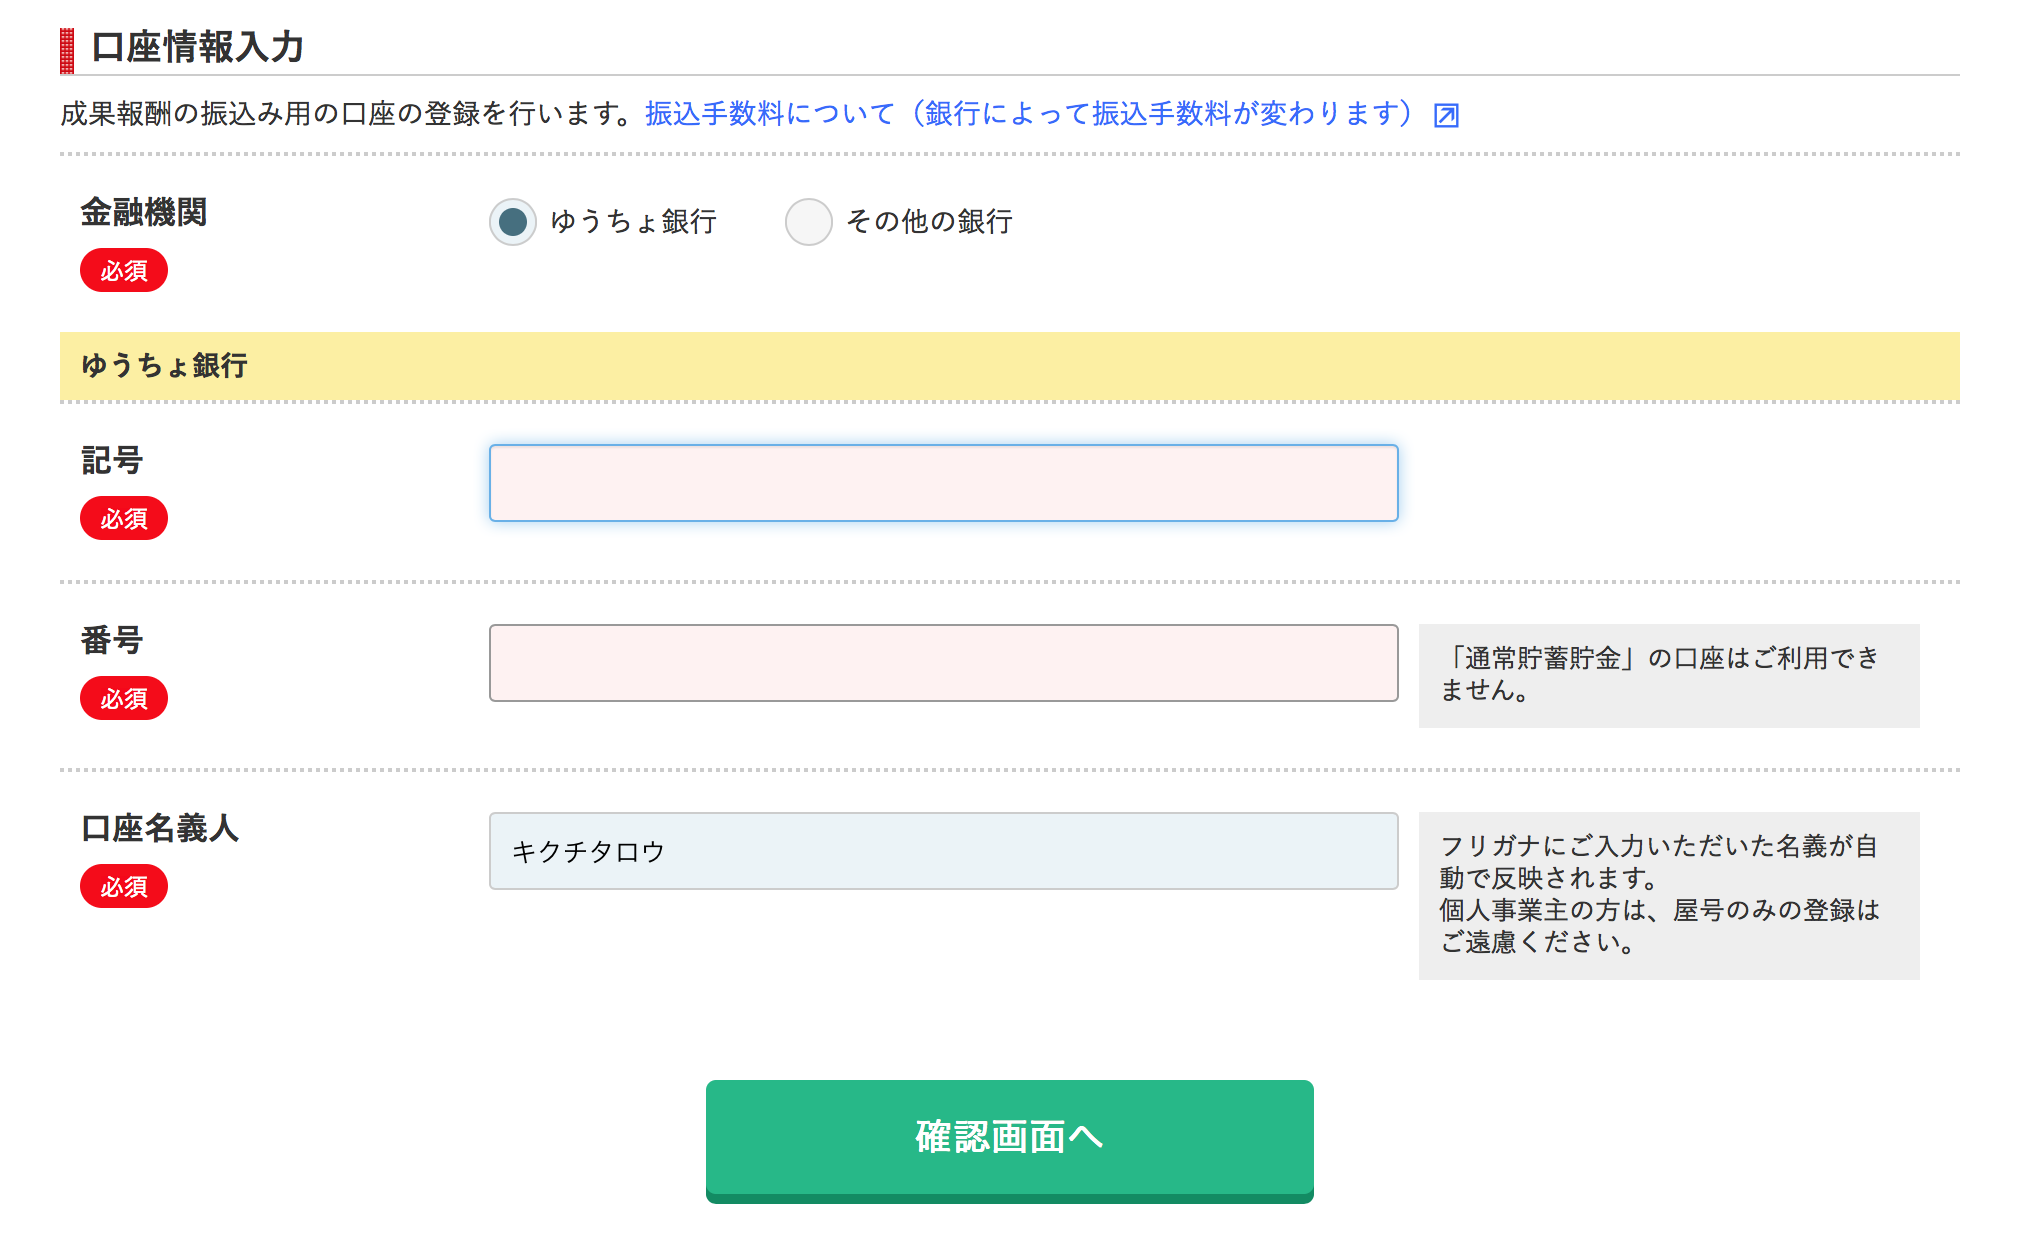Viewport: 2042px width, 1242px height.
Task: Click the 番号 label
Action: pos(112,640)
